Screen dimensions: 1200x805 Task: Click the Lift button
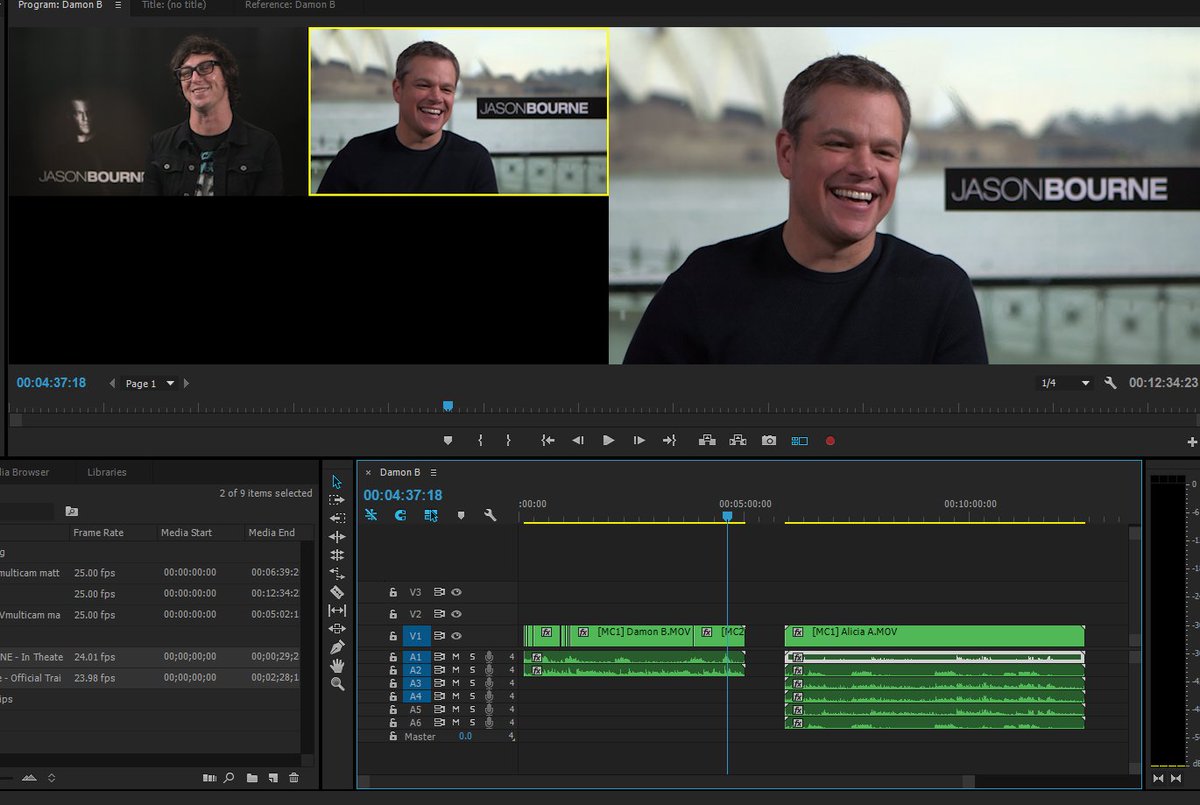(707, 440)
